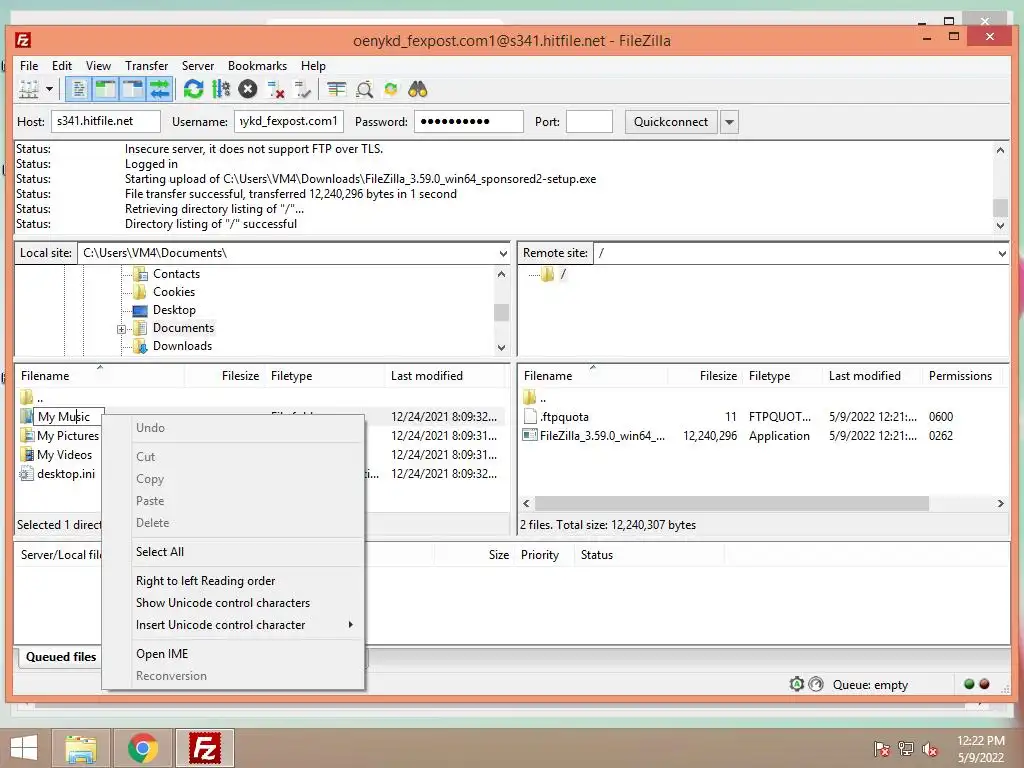Open the Site Manager dropdown arrow

[x=49, y=89]
